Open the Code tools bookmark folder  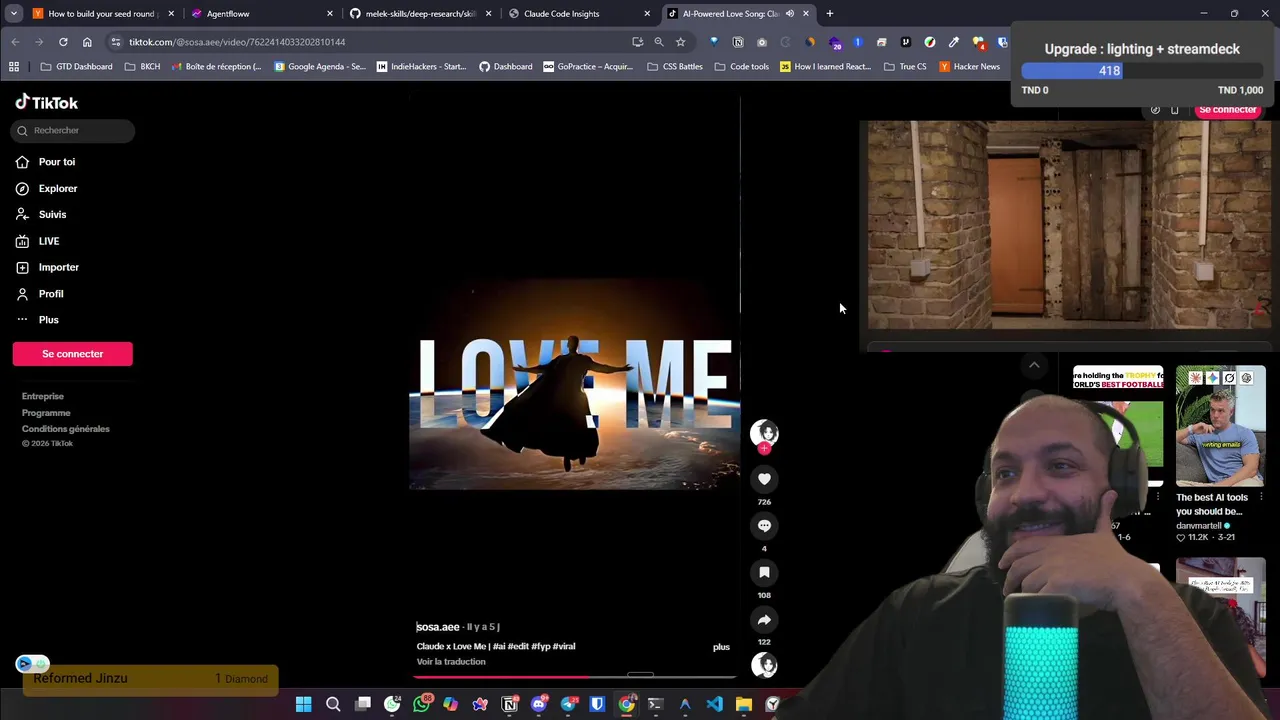(741, 67)
